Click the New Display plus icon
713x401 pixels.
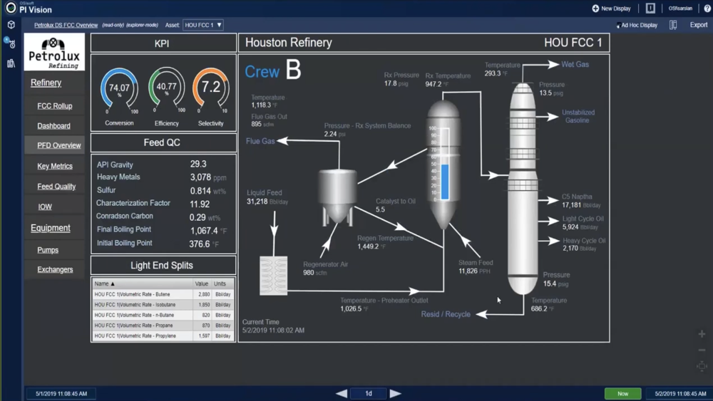coord(595,8)
